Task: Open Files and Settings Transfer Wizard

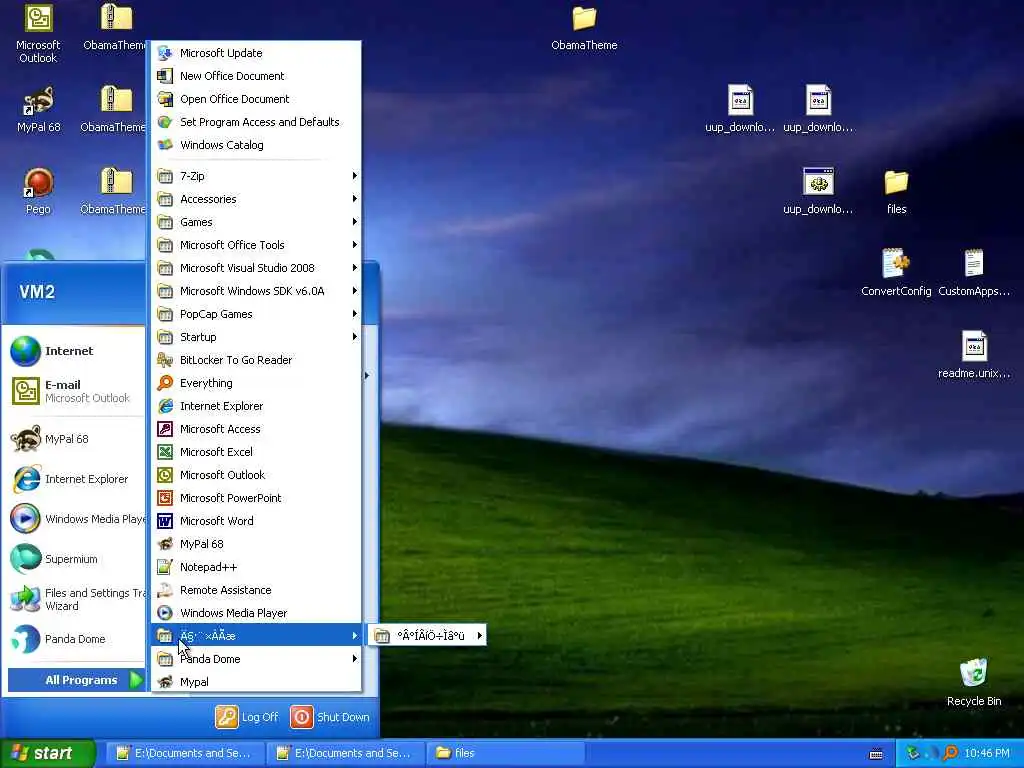Action: (x=75, y=599)
